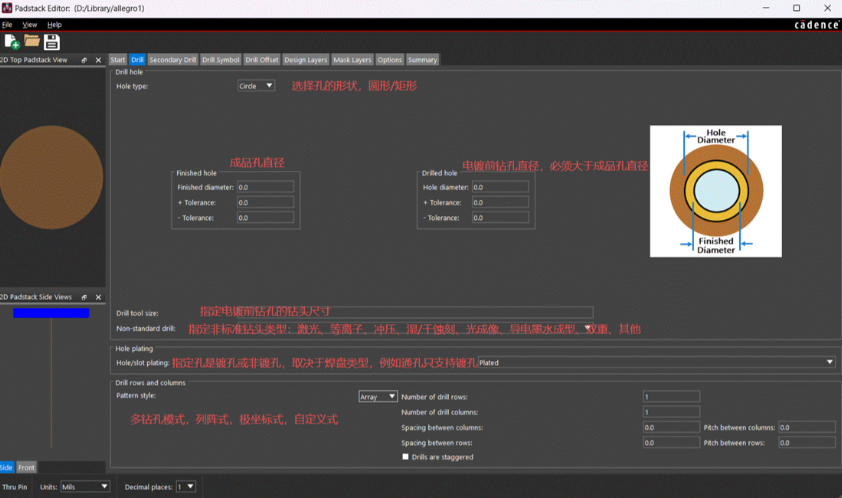
Task: Close the 2D Padstack Side Views panel
Action: [x=98, y=297]
